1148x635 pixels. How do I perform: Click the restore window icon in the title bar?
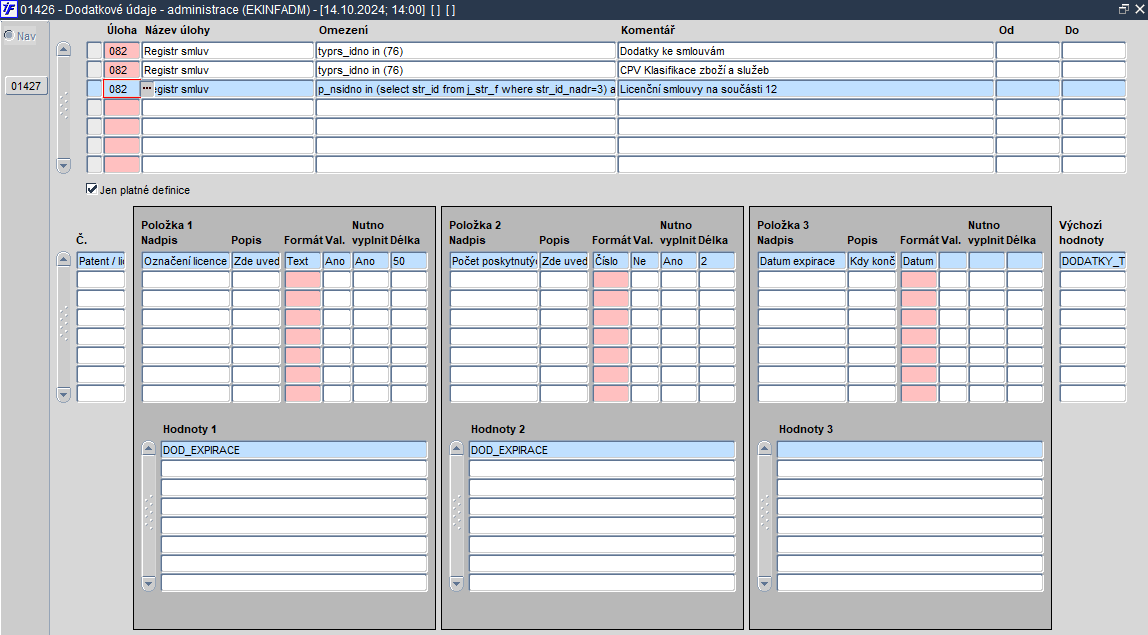[1124, 9]
